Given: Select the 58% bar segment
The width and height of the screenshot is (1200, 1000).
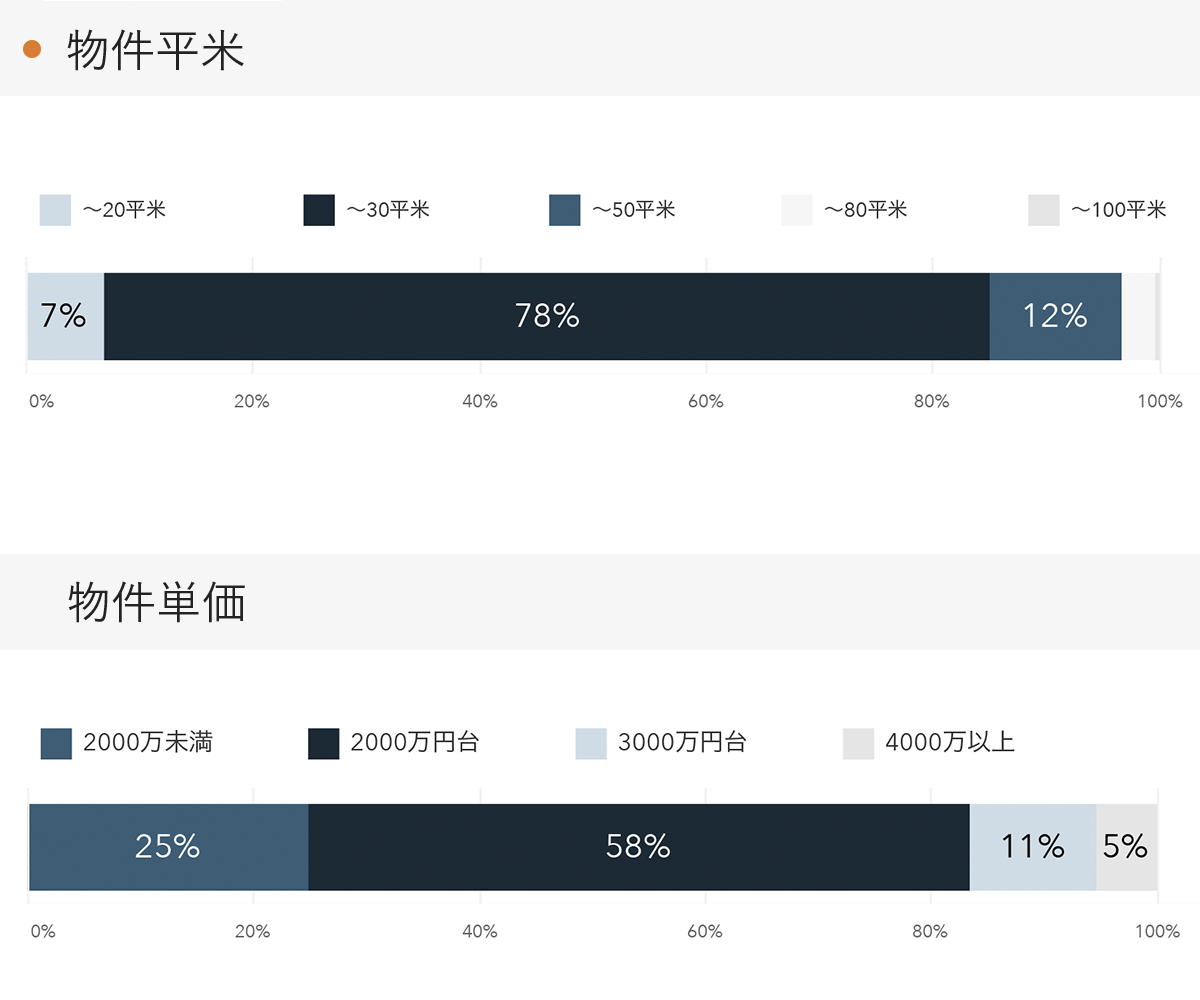Looking at the screenshot, I should 638,847.
